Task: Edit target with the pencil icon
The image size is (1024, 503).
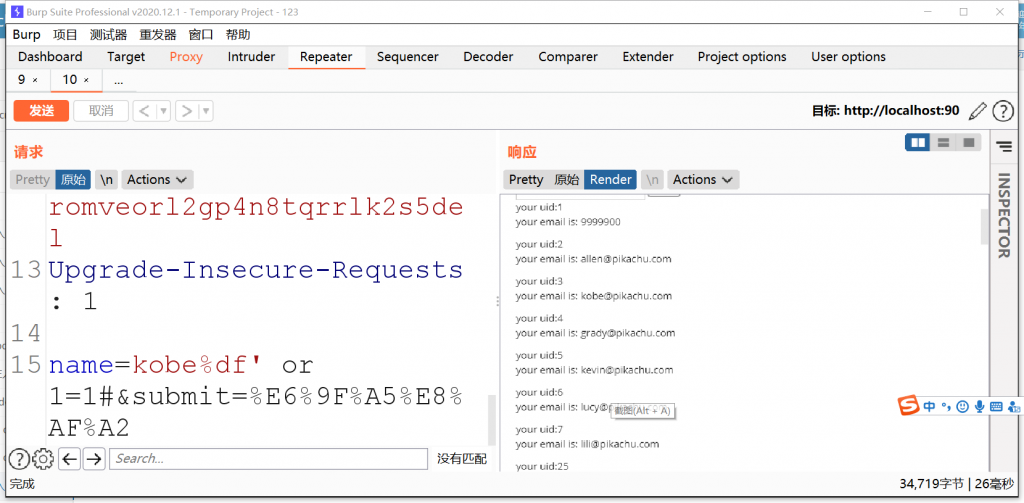Action: pos(977,110)
